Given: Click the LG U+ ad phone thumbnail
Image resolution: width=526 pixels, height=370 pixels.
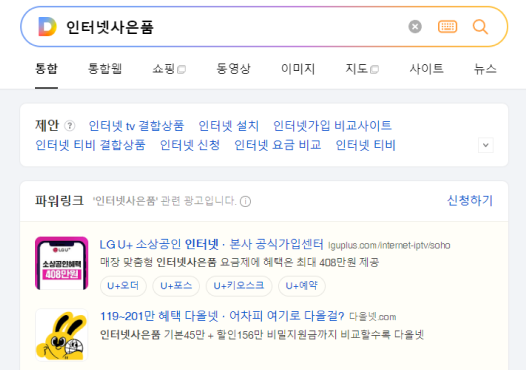Looking at the screenshot, I should pos(62,263).
